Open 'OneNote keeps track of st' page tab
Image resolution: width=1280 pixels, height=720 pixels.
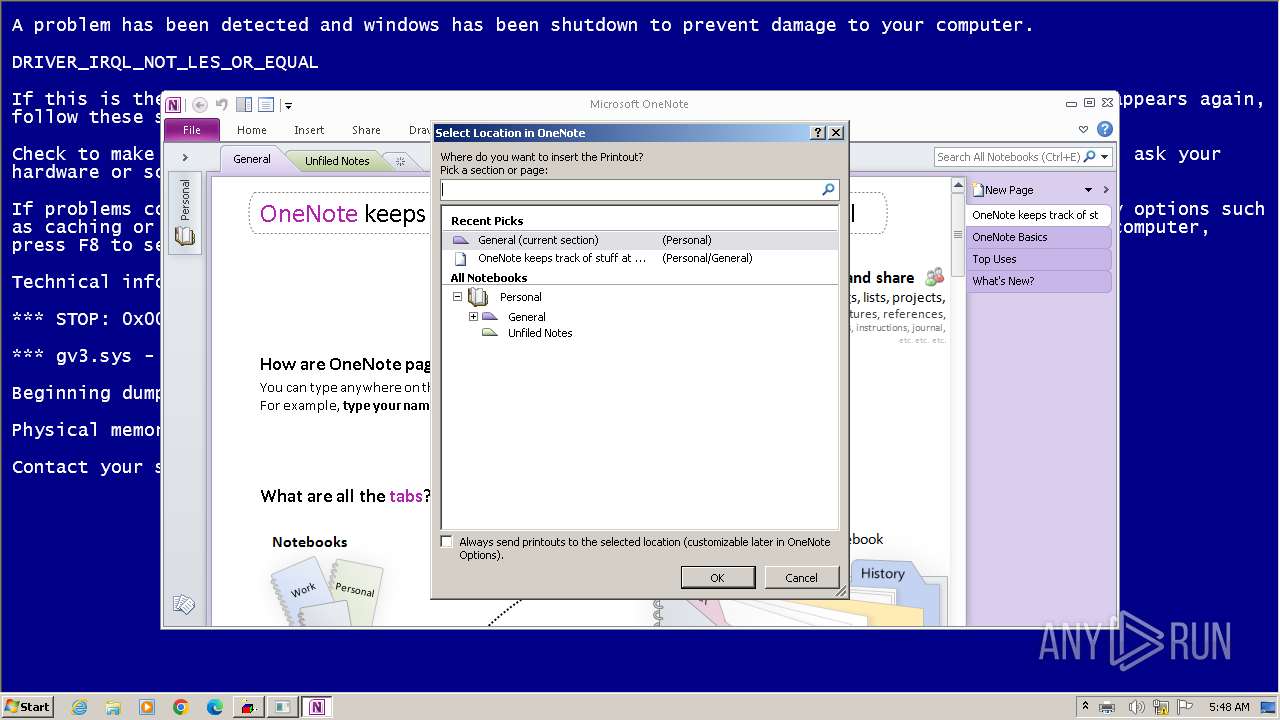[x=1038, y=215]
